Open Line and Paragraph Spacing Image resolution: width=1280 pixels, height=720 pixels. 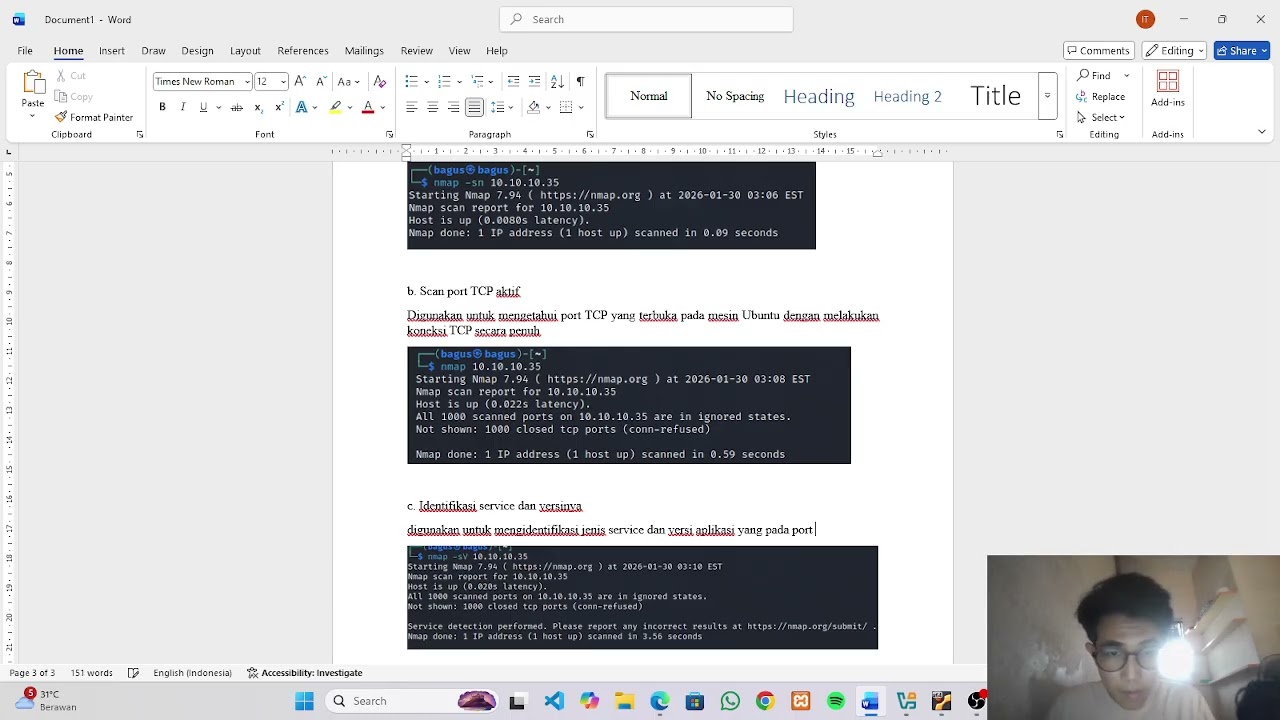497,107
